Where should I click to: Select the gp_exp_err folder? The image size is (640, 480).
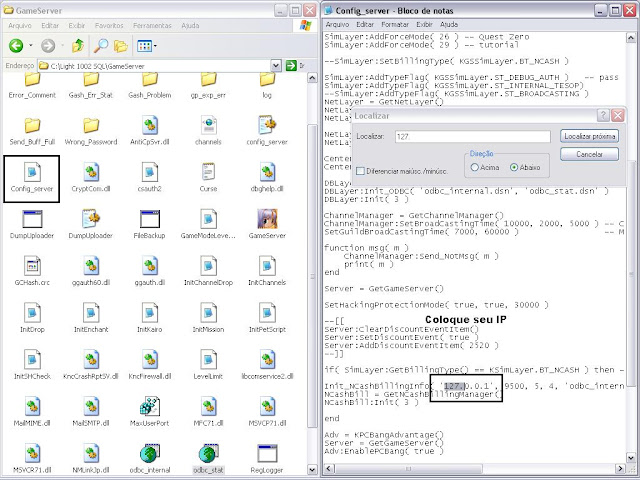[208, 86]
